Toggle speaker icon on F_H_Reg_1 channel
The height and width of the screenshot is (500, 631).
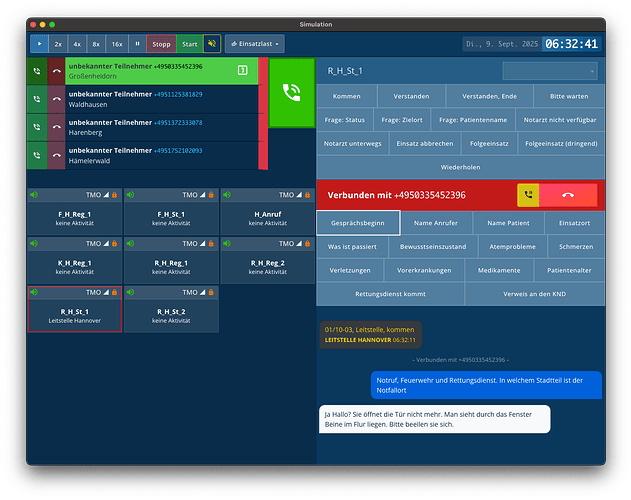(x=34, y=194)
